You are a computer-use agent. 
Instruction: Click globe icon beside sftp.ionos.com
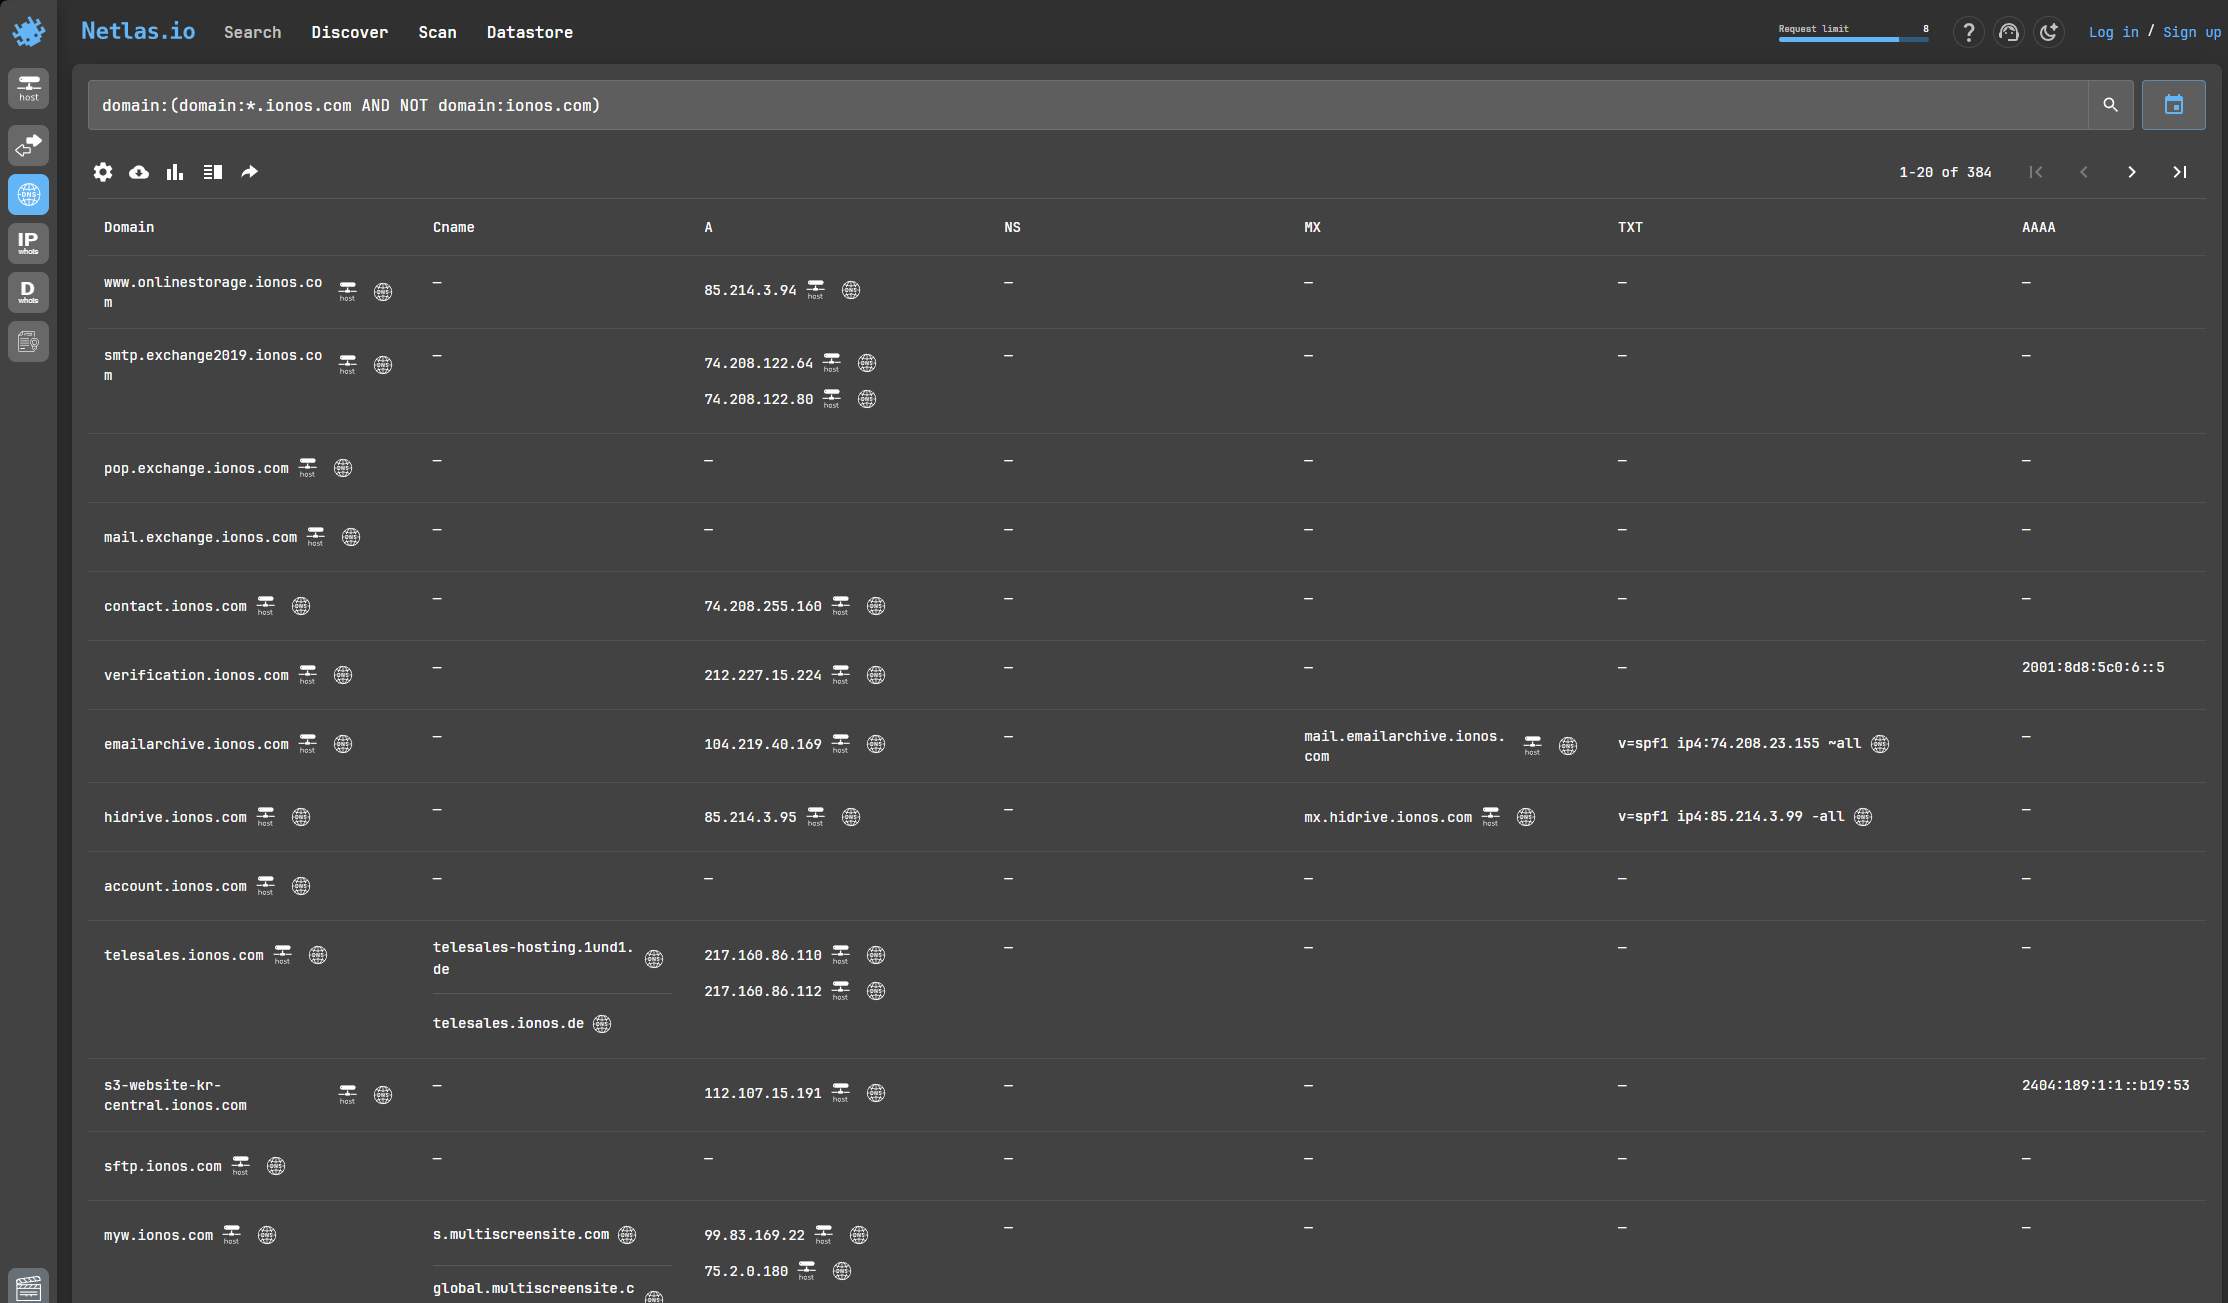tap(276, 1166)
